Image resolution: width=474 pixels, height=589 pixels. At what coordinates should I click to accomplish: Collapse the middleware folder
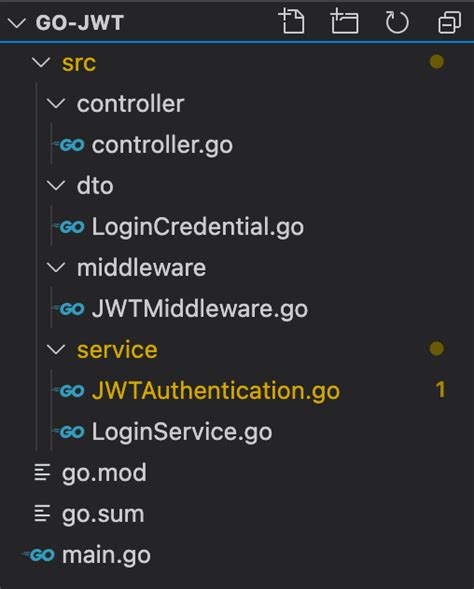coord(56,267)
